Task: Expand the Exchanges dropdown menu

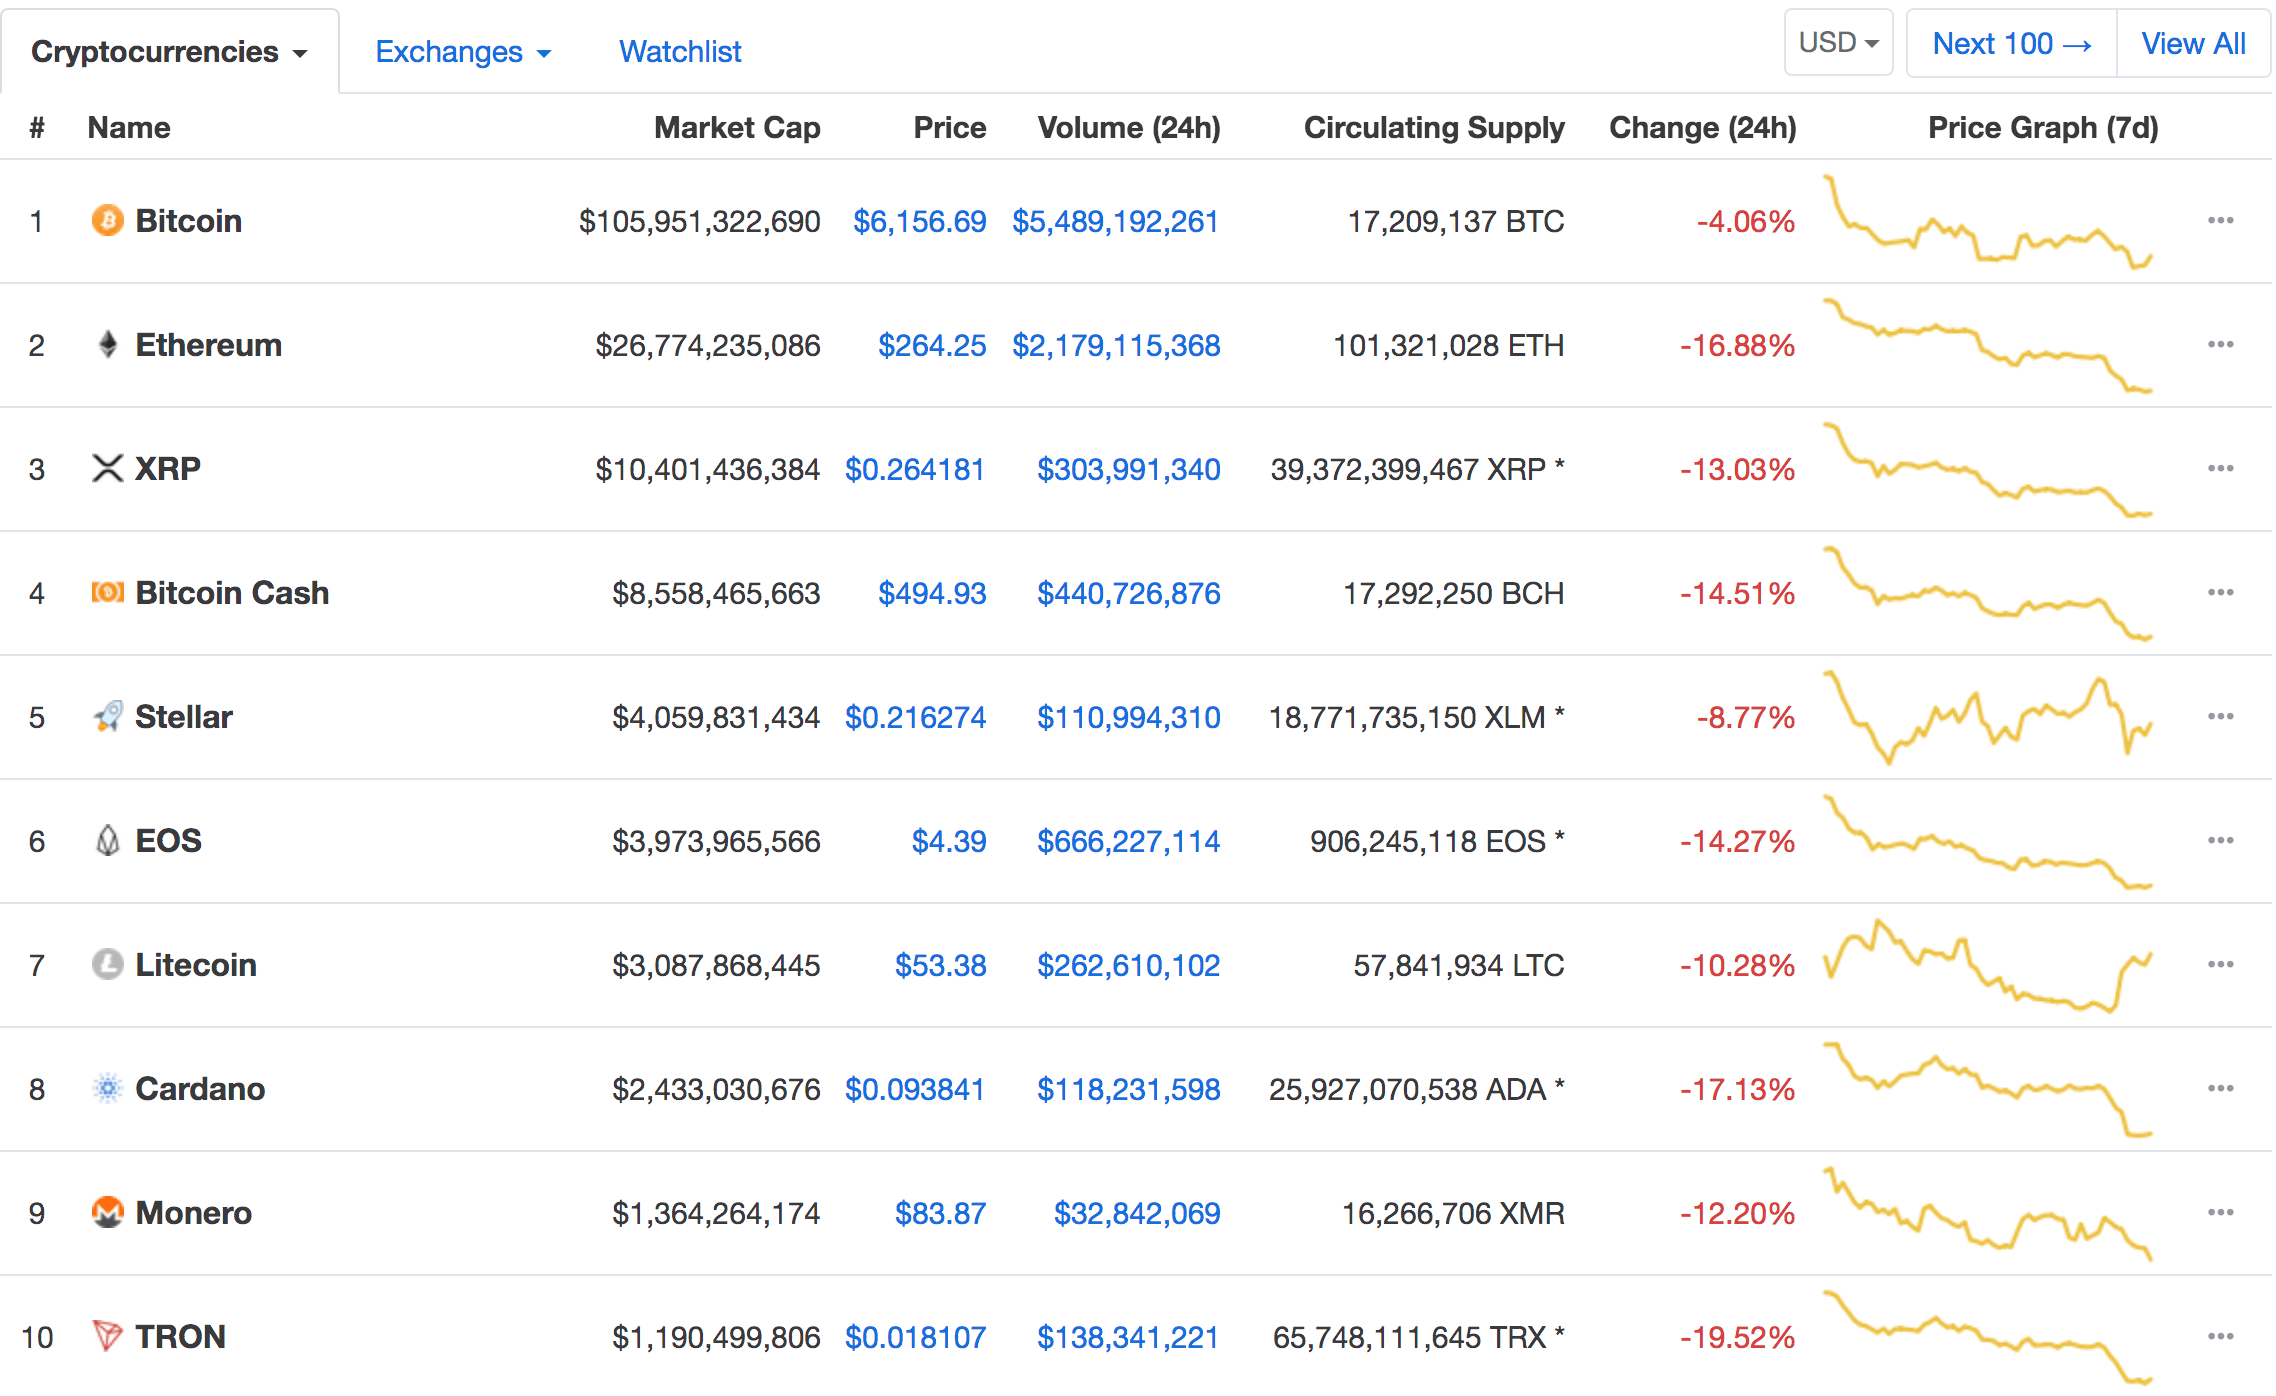Action: click(x=463, y=52)
